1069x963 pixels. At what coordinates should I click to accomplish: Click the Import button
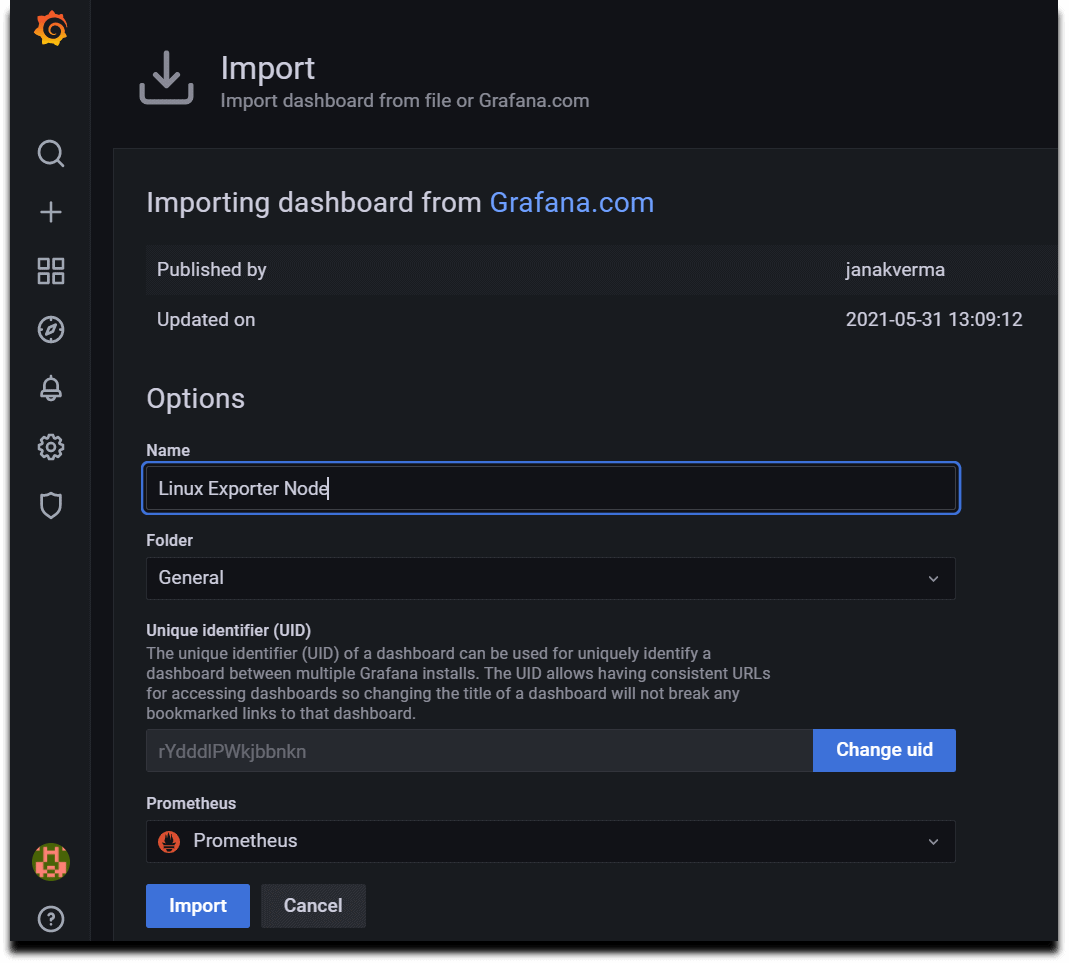pyautogui.click(x=197, y=905)
